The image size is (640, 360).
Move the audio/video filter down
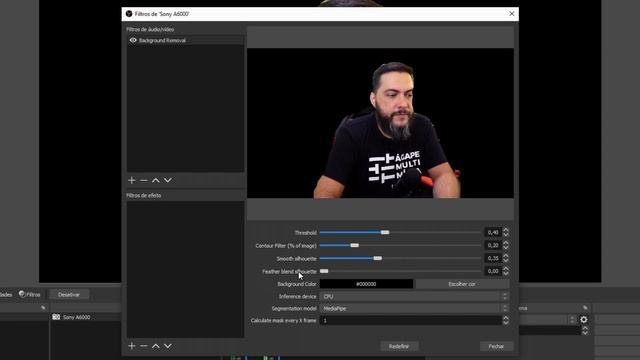(x=168, y=180)
